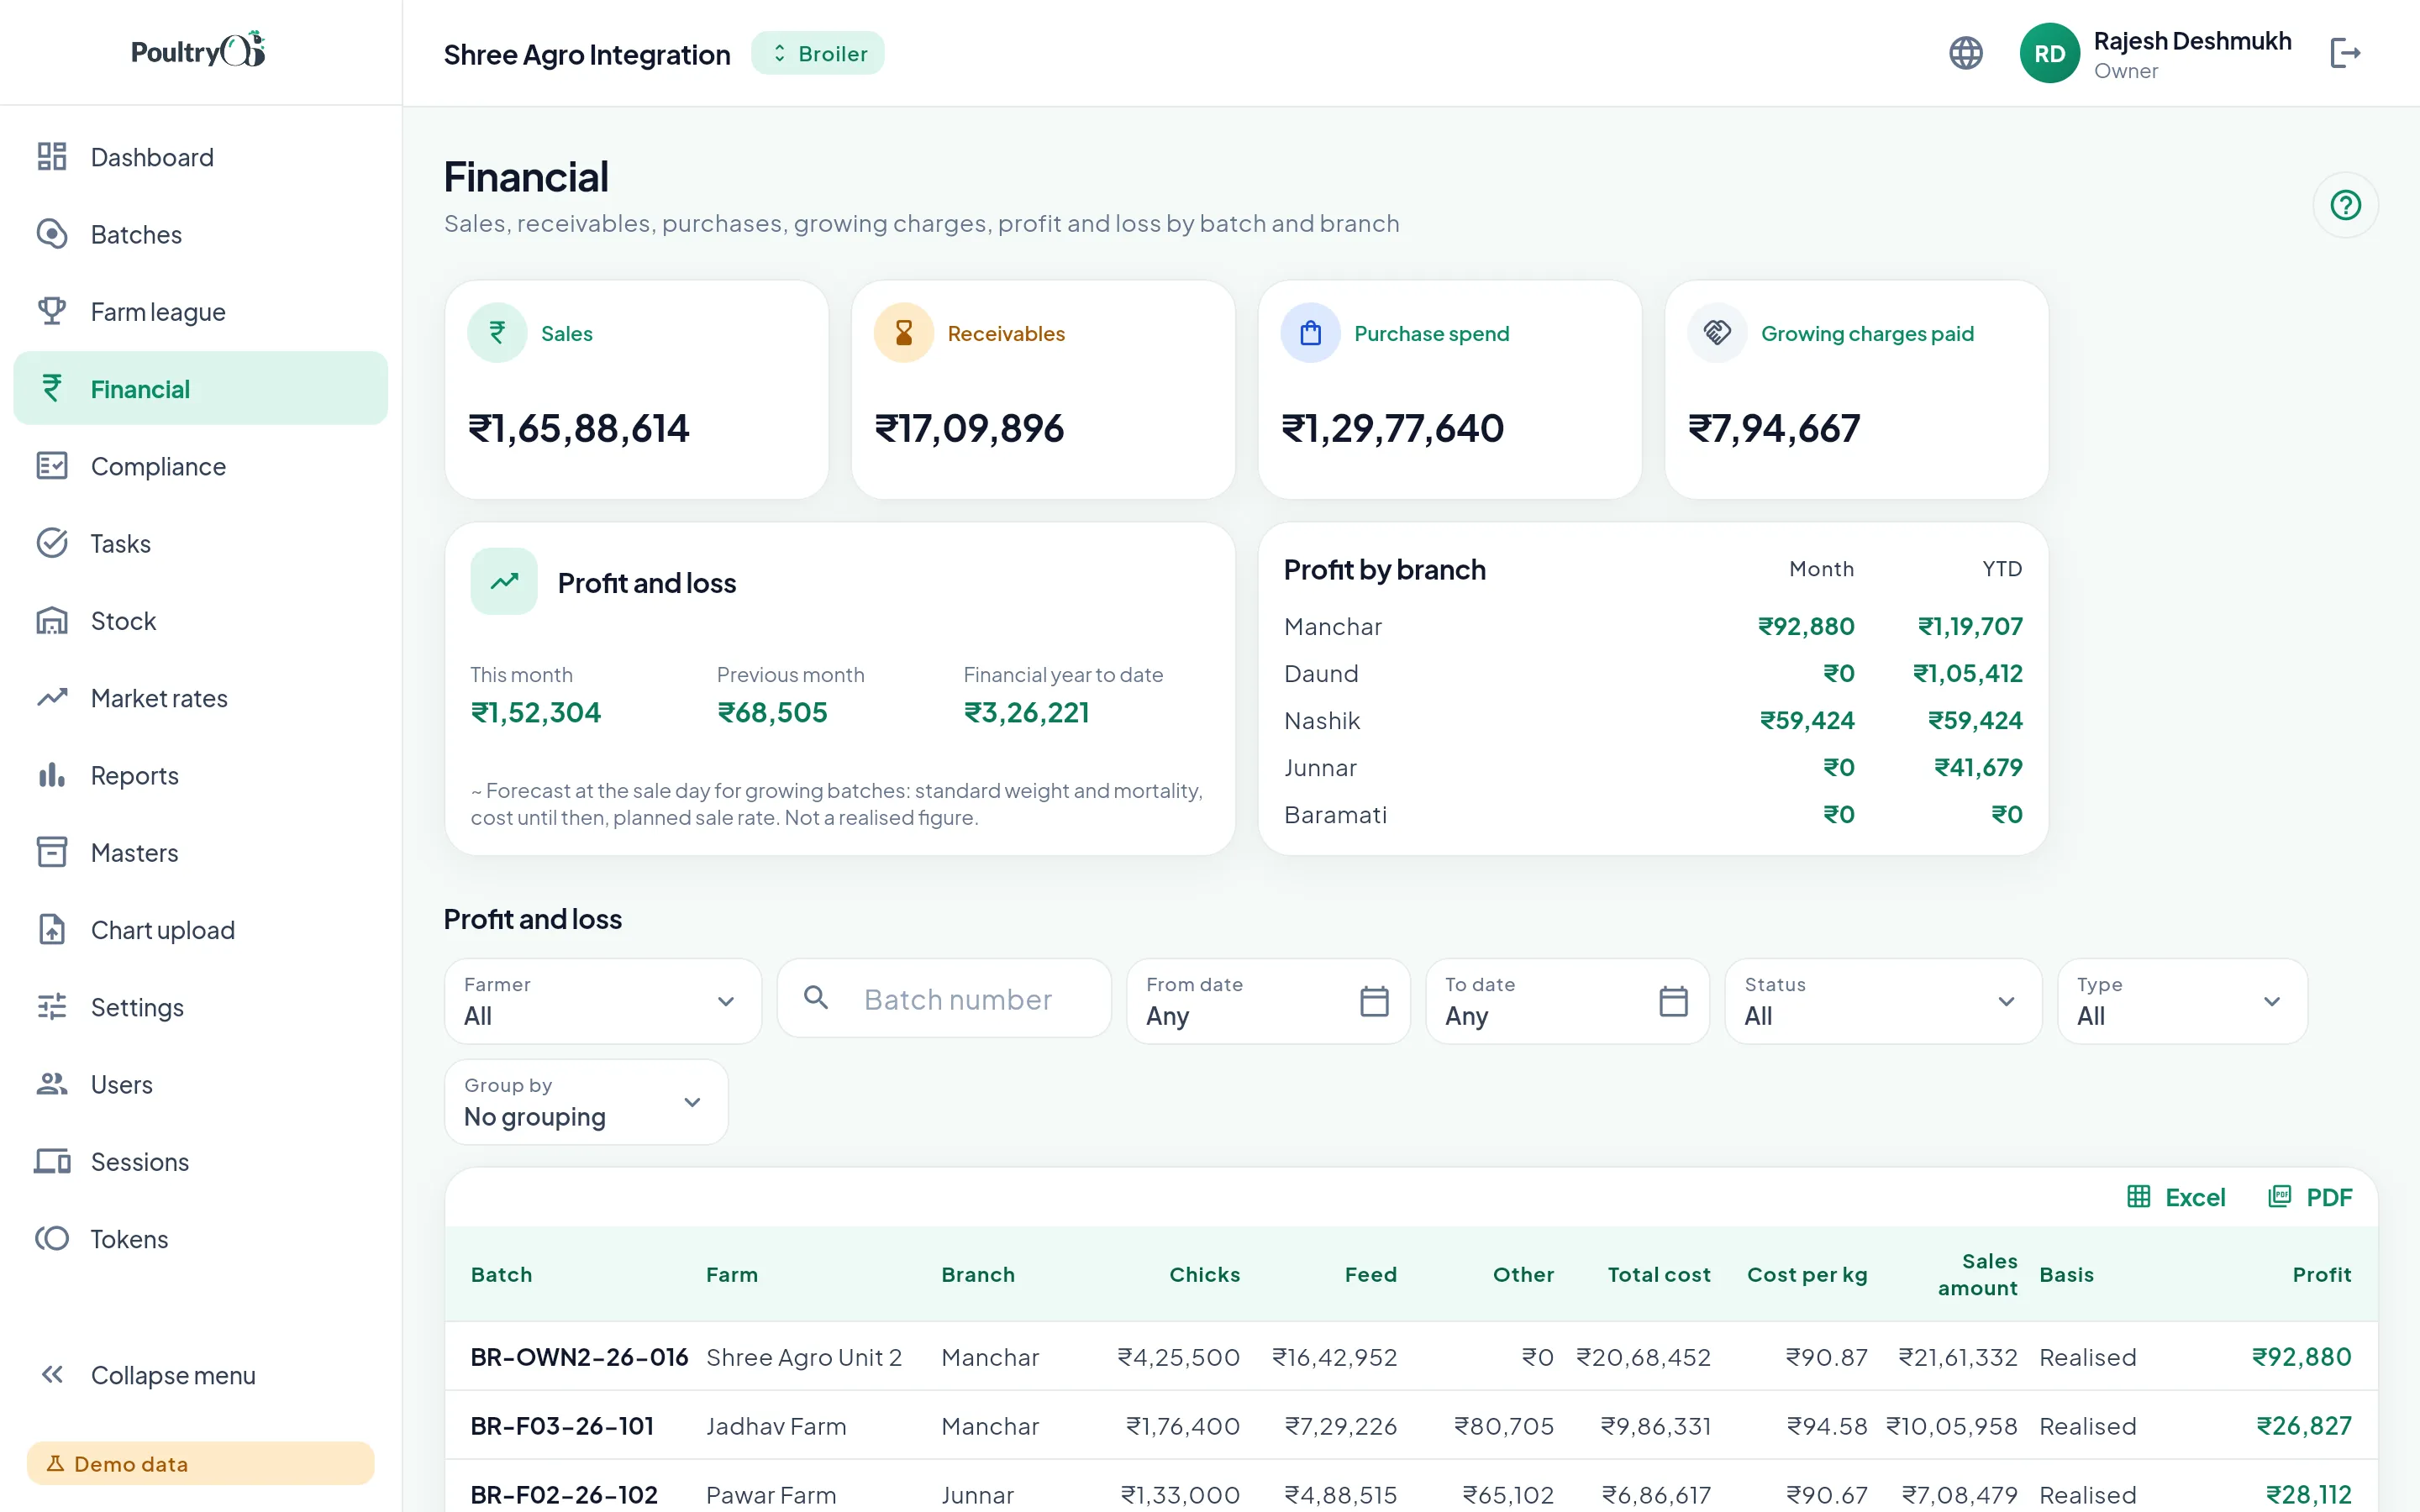The height and width of the screenshot is (1512, 2420).
Task: Click the Feed column header
Action: 1370,1274
